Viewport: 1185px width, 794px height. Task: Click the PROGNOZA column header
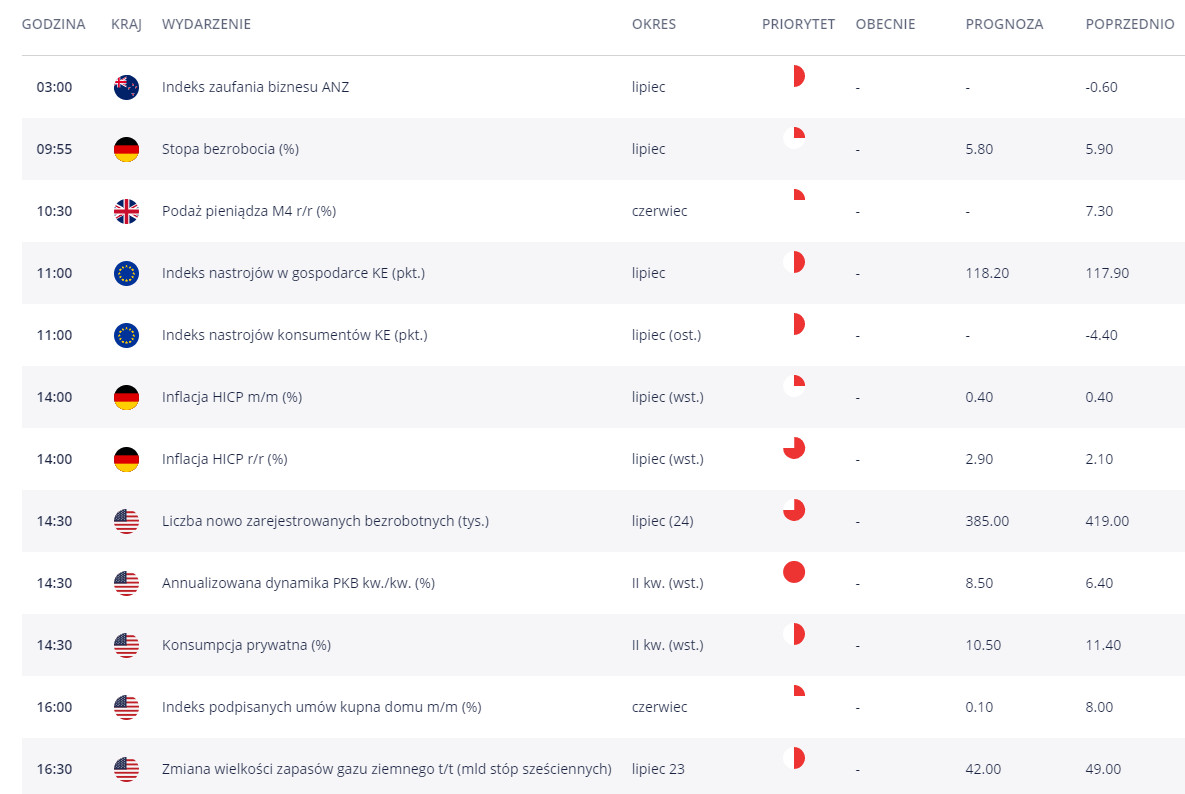1004,24
